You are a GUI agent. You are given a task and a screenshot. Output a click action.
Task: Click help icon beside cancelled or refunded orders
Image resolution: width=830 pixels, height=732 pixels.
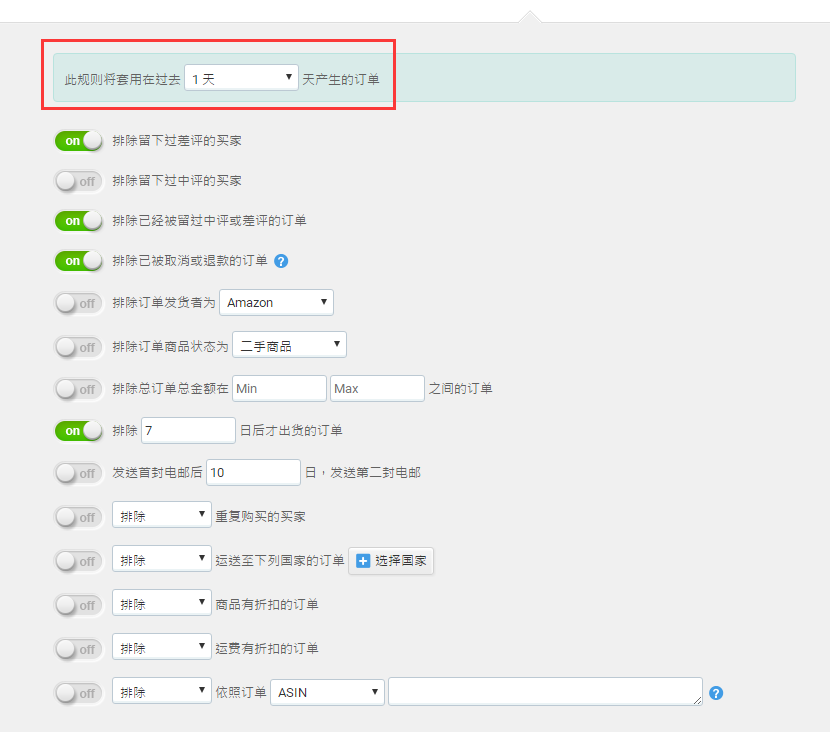click(x=281, y=261)
